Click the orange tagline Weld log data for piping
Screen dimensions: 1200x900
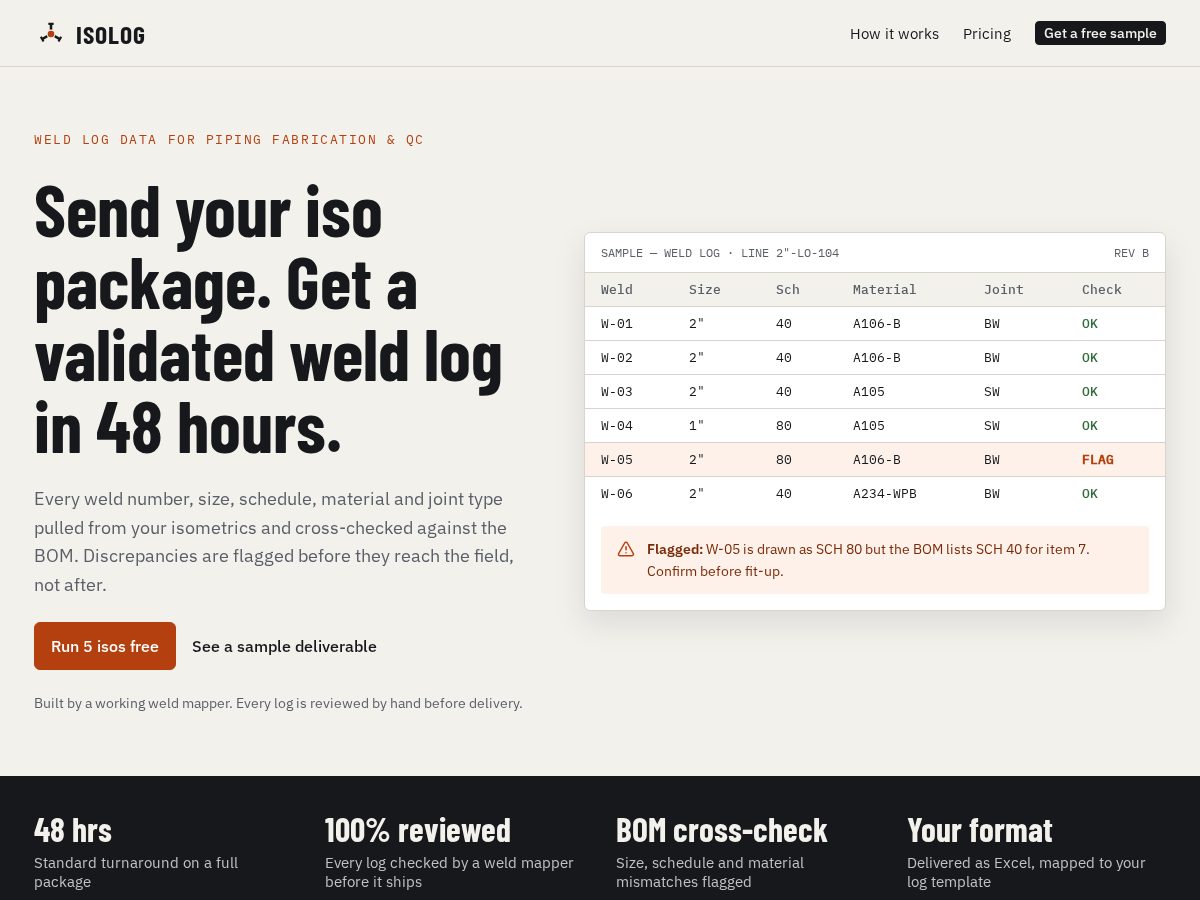tap(229, 140)
